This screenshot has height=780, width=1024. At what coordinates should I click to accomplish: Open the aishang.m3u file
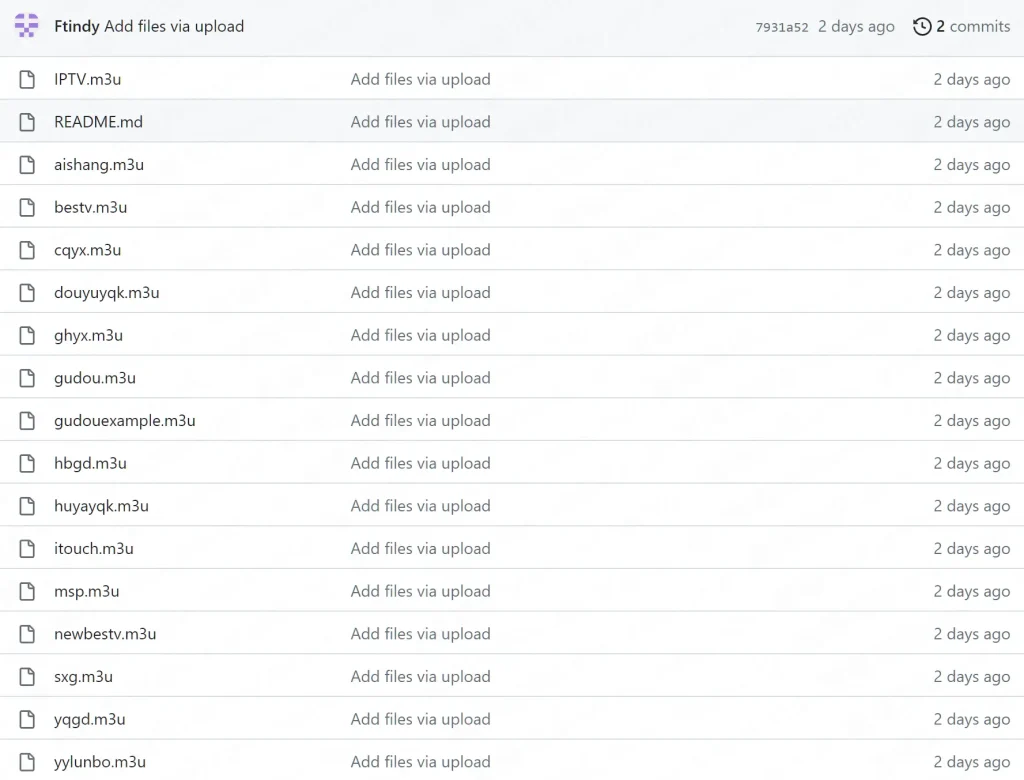(x=99, y=165)
